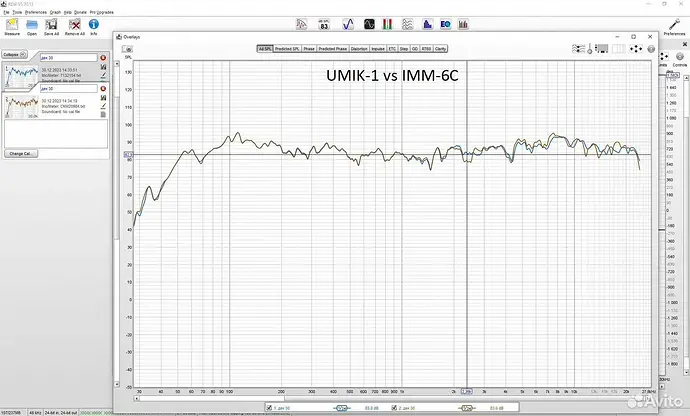Open a measurement file

point(32,26)
